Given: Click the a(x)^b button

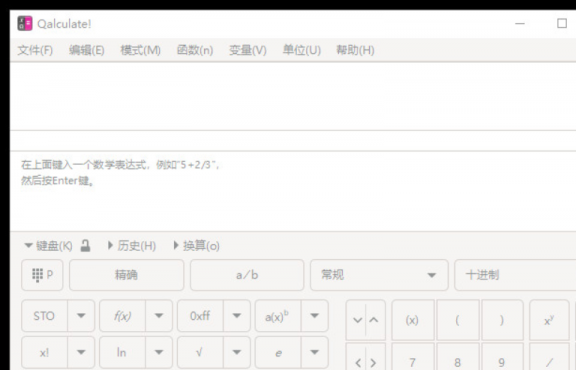Looking at the screenshot, I should 278,316.
